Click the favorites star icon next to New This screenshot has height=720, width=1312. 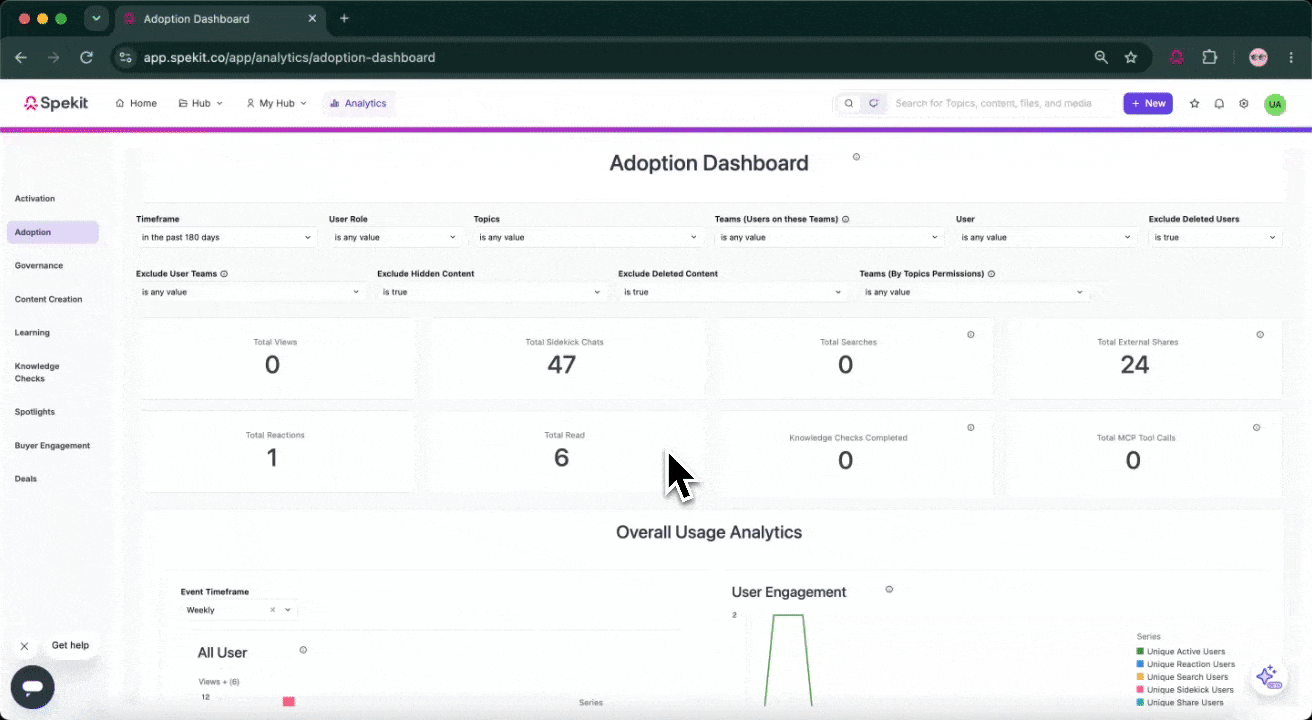click(1194, 103)
